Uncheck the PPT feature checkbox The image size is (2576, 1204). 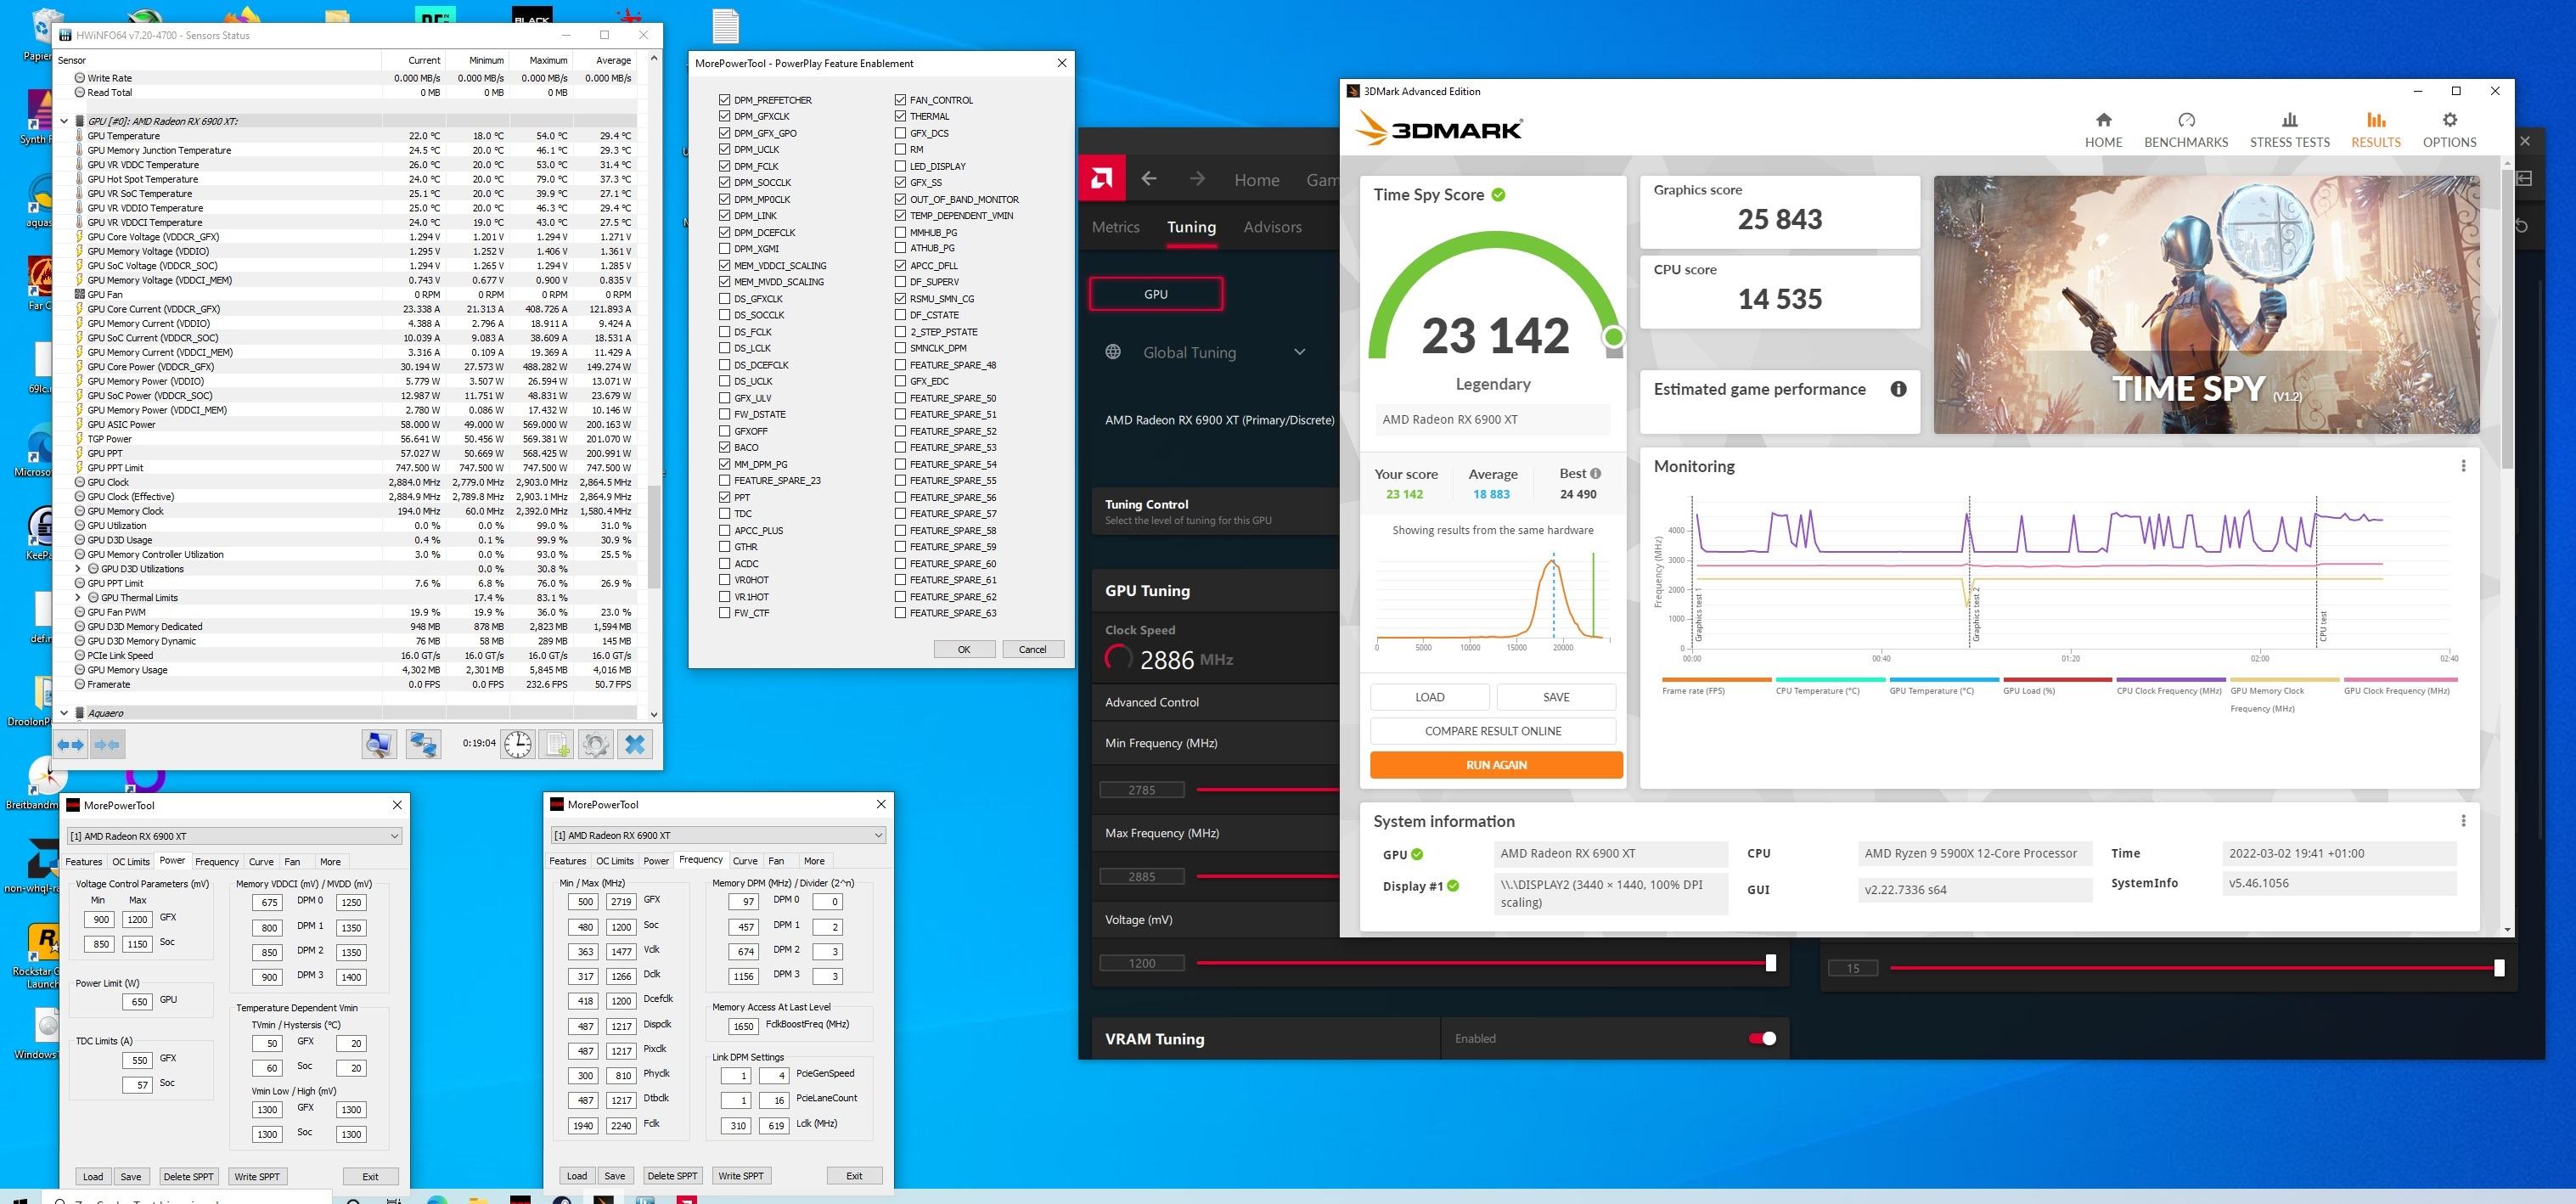tap(724, 497)
